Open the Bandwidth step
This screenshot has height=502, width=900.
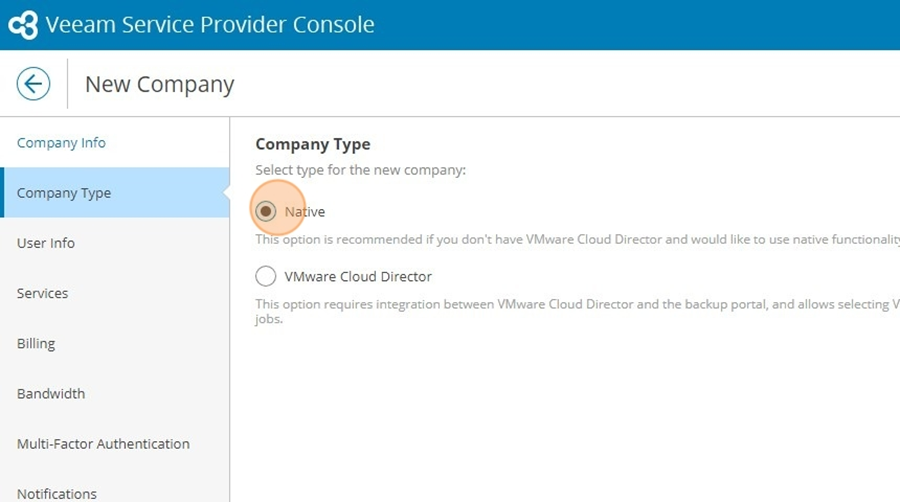tap(115, 394)
